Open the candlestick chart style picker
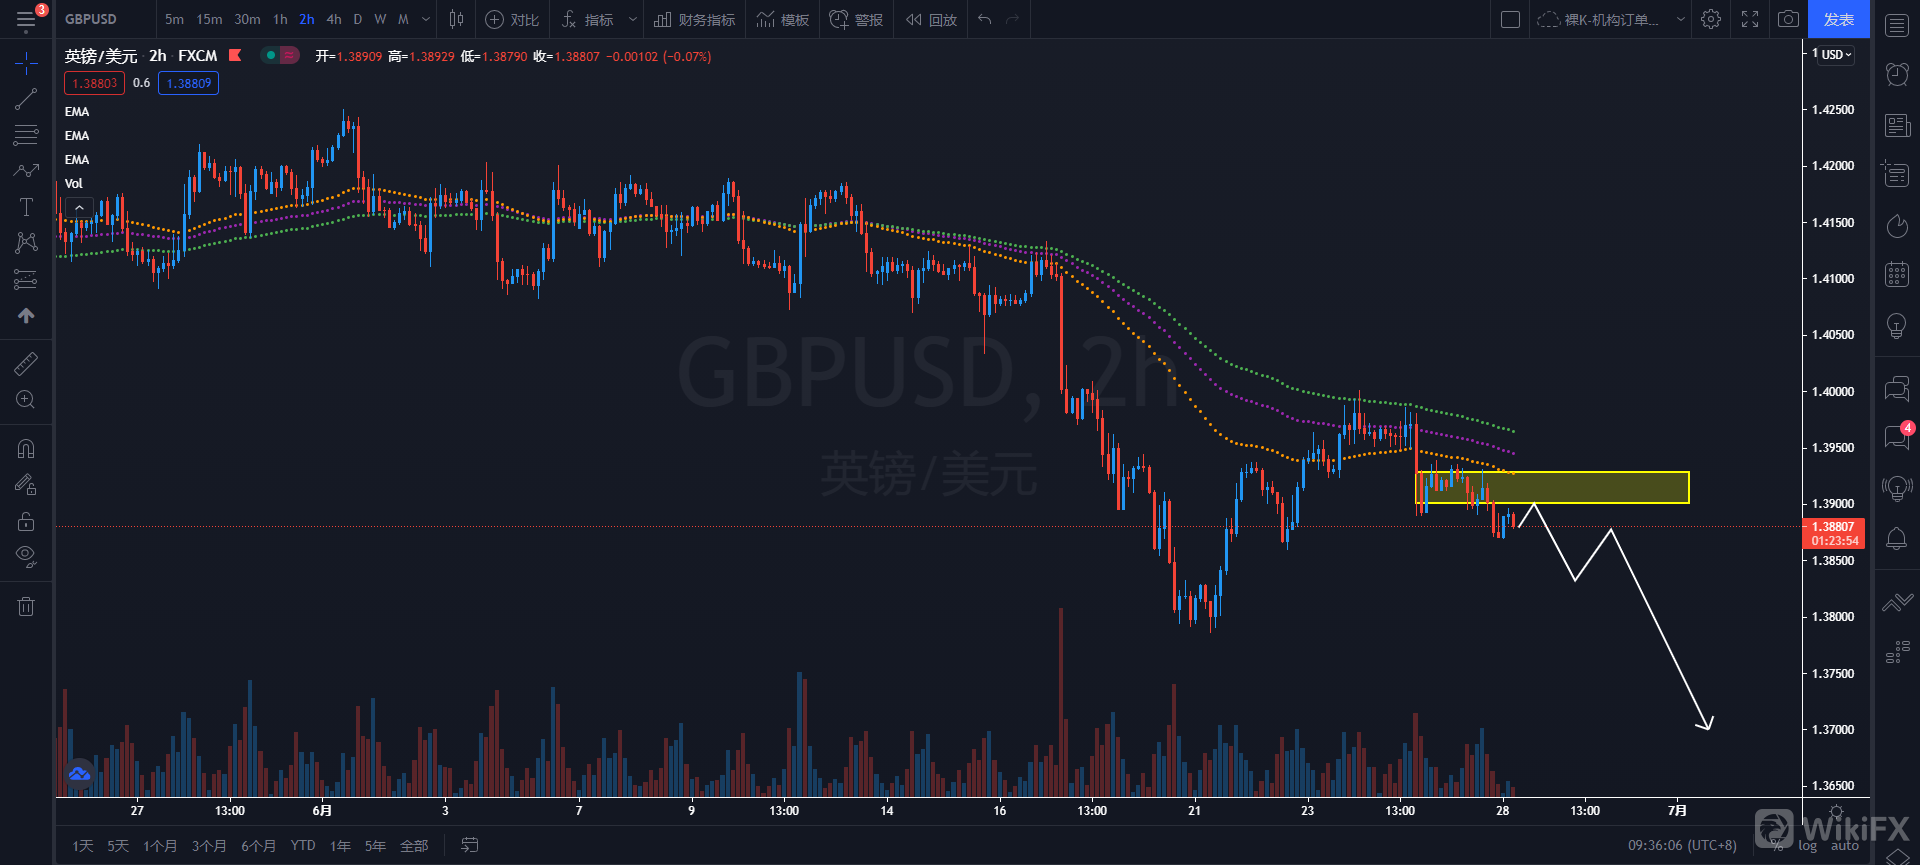 point(457,19)
